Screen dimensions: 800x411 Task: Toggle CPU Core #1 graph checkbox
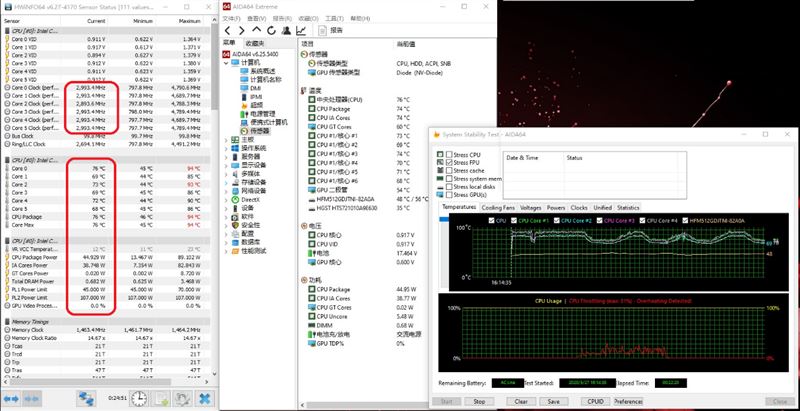click(x=514, y=221)
